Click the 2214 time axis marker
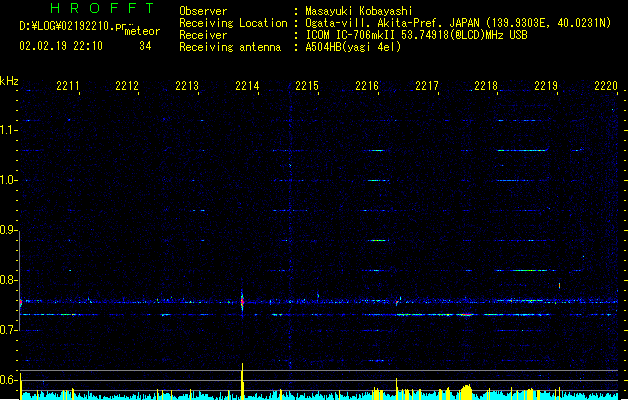Viewport: 629px width, 400px height. click(x=247, y=86)
